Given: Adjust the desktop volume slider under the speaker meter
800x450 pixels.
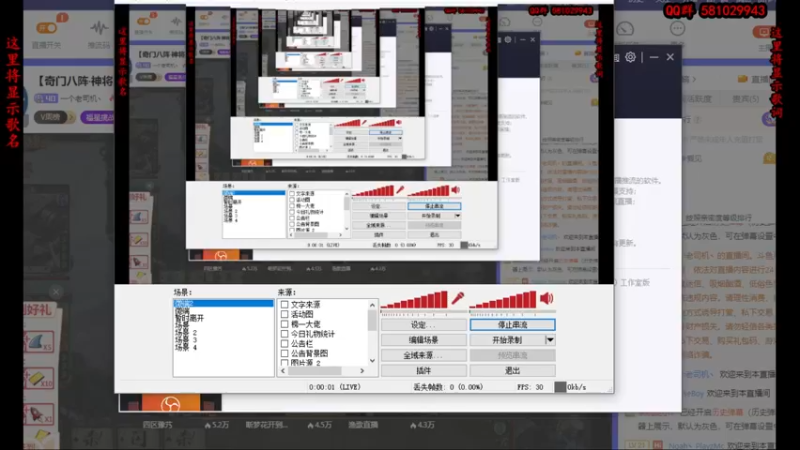Looking at the screenshot, I should pyautogui.click(x=512, y=313).
